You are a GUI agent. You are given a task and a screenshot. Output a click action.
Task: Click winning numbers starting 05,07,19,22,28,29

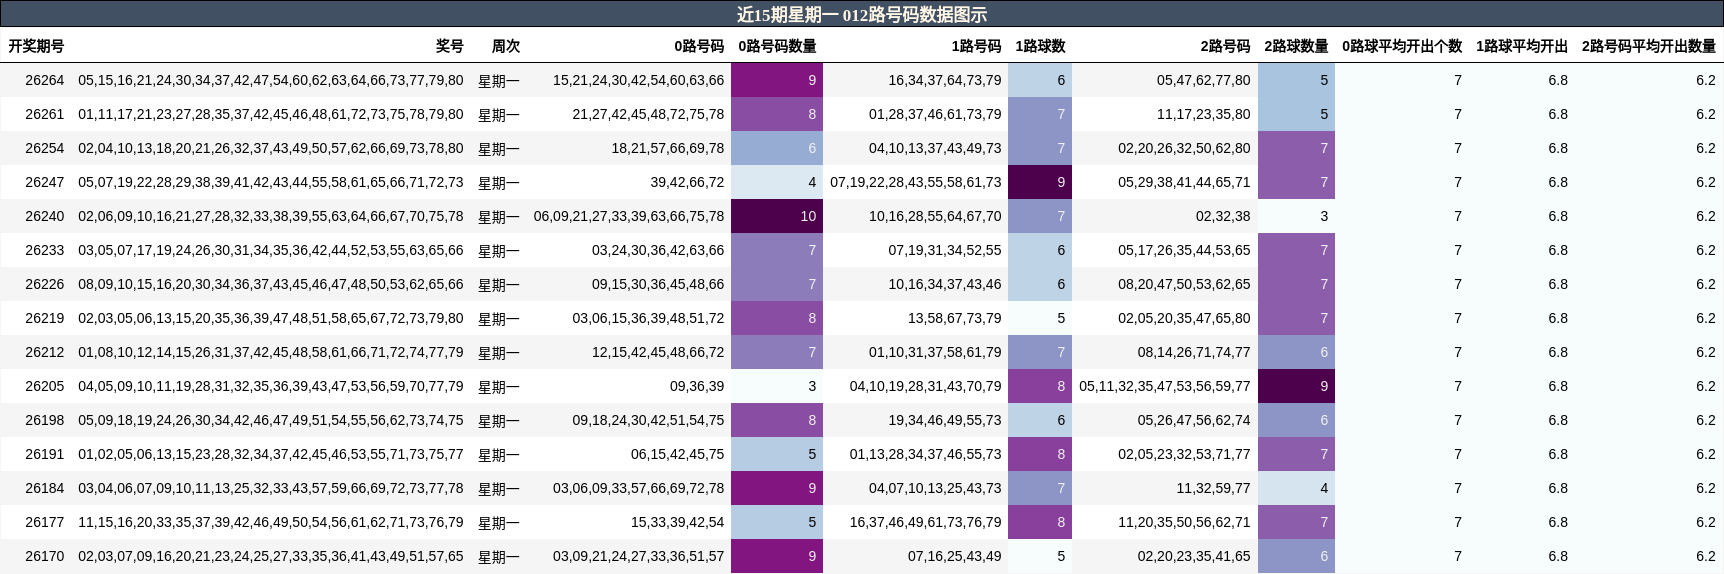(x=271, y=182)
